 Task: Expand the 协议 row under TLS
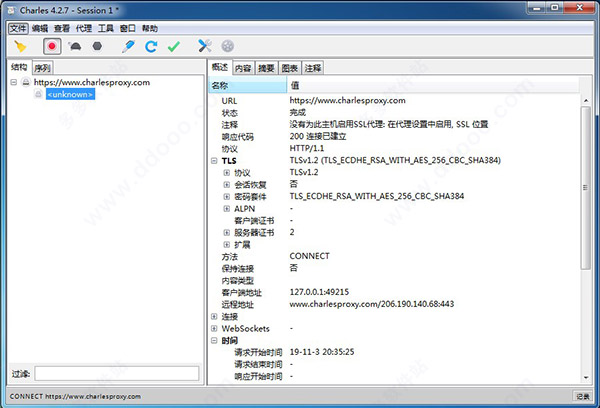click(x=227, y=173)
